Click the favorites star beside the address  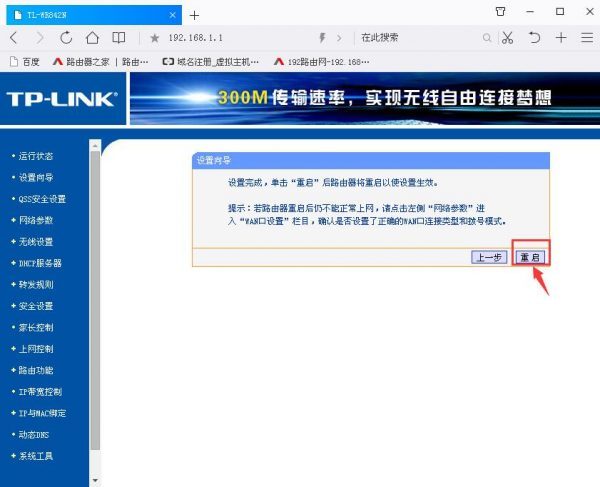155,38
